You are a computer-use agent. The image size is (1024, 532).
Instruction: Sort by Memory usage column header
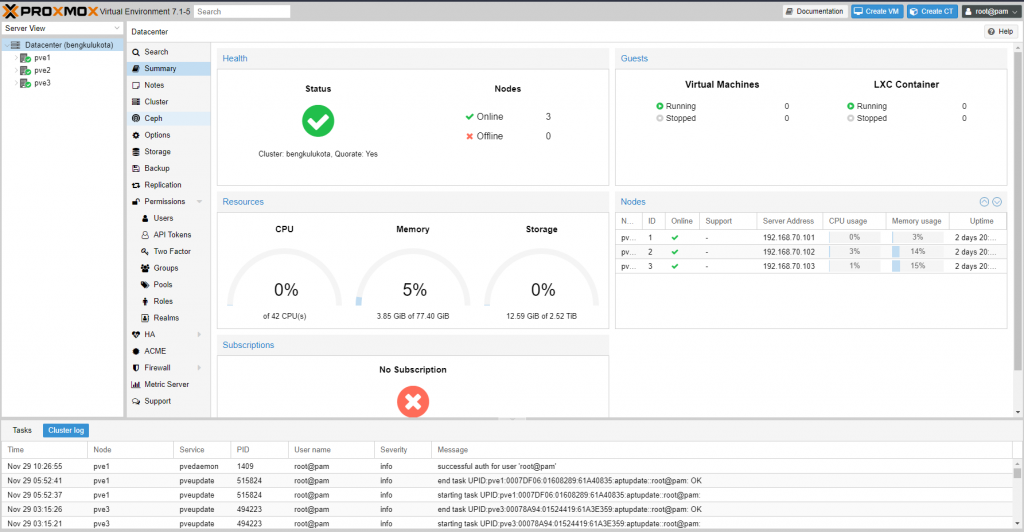917,221
